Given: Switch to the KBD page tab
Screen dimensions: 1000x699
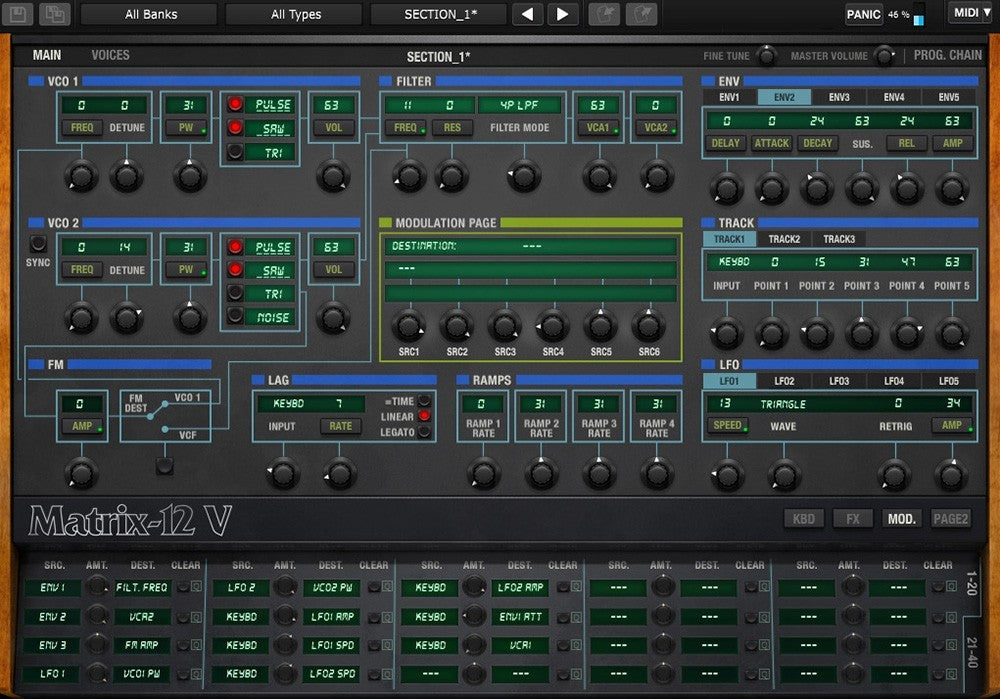Looking at the screenshot, I should [x=804, y=519].
